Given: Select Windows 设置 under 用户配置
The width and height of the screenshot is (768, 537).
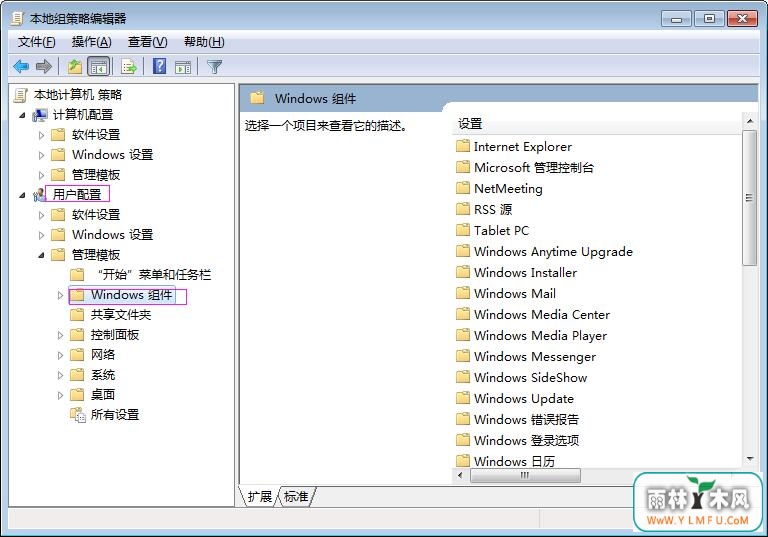Looking at the screenshot, I should 113,235.
